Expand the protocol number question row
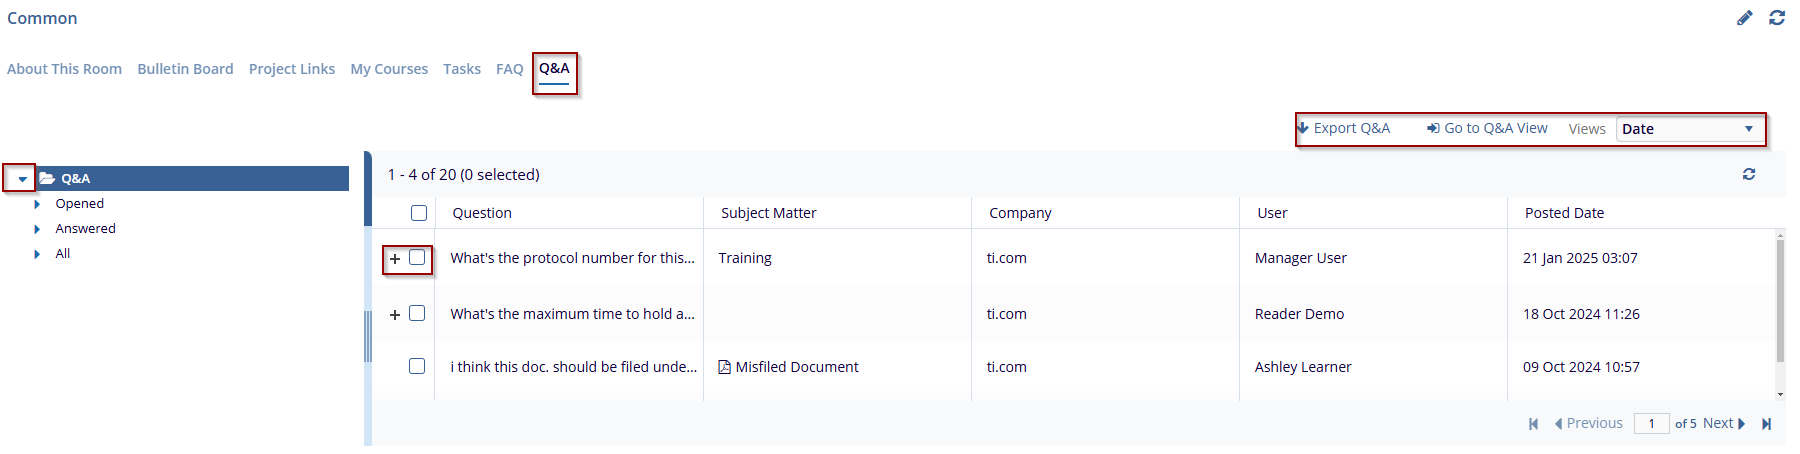The height and width of the screenshot is (454, 1800). tap(395, 259)
